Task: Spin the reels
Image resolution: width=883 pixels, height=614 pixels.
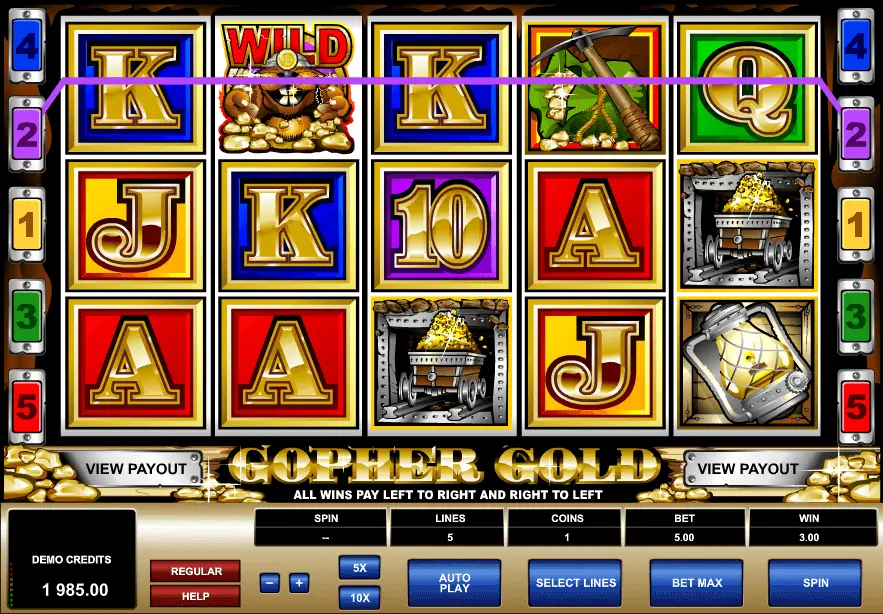Action: [815, 583]
